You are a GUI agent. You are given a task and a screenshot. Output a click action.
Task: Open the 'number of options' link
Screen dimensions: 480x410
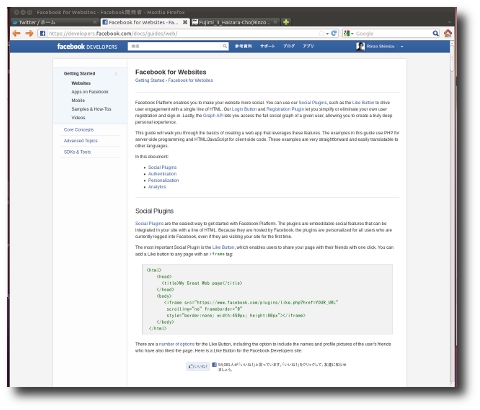coord(177,344)
